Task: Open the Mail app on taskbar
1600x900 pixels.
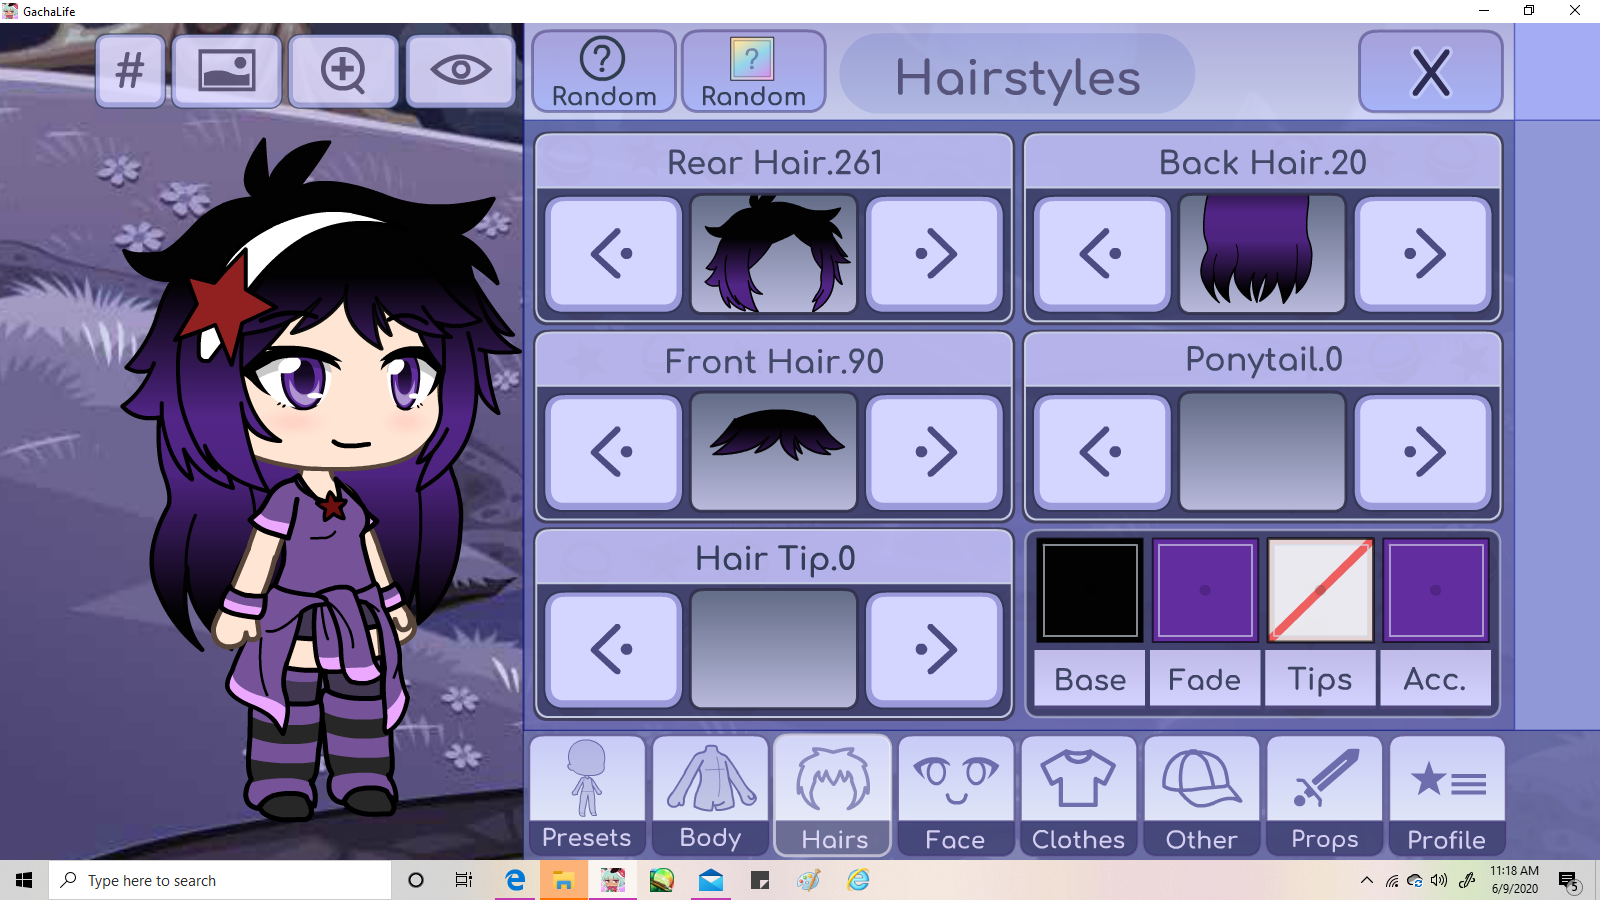Action: 711,880
